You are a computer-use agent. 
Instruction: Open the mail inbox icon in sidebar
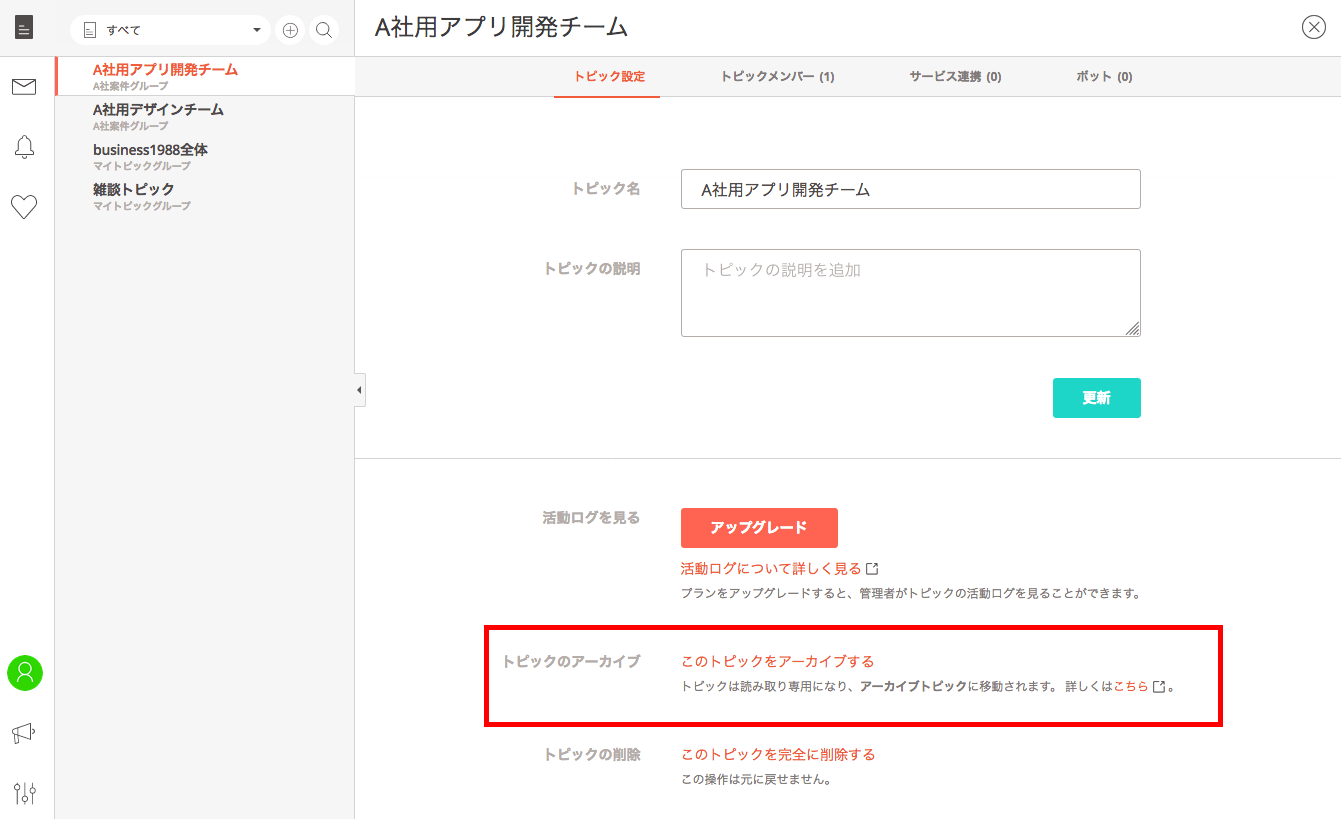[24, 87]
